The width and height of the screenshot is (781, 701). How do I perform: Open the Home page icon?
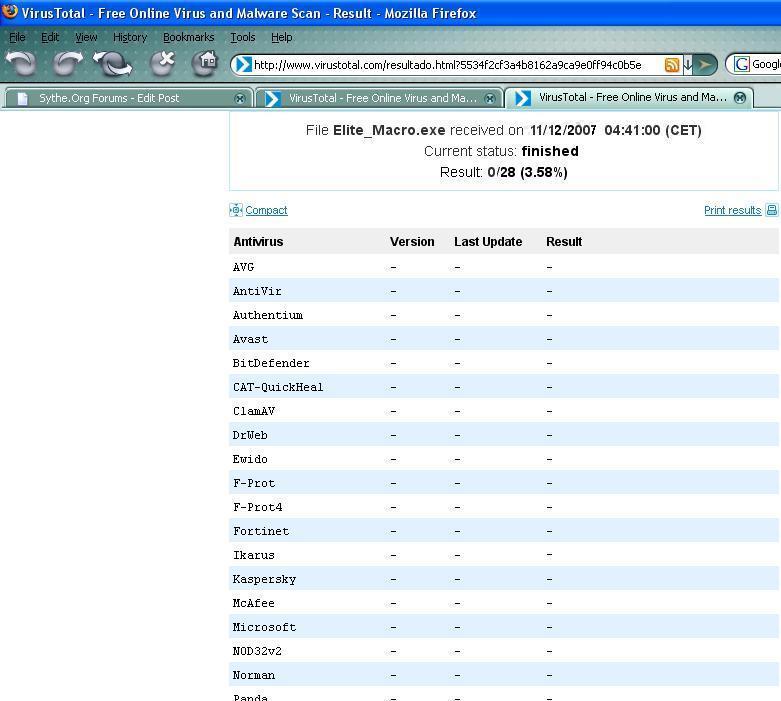(205, 64)
